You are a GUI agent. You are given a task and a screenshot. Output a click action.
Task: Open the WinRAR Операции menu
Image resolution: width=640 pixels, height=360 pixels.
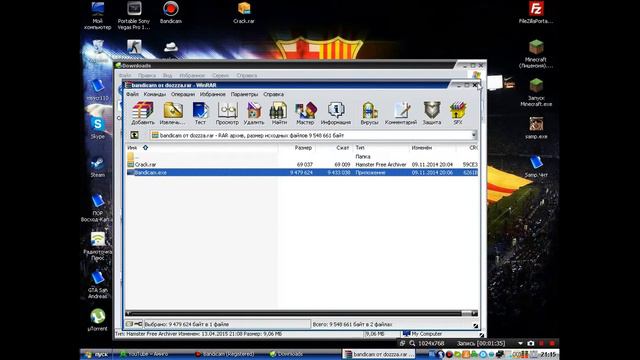(182, 94)
